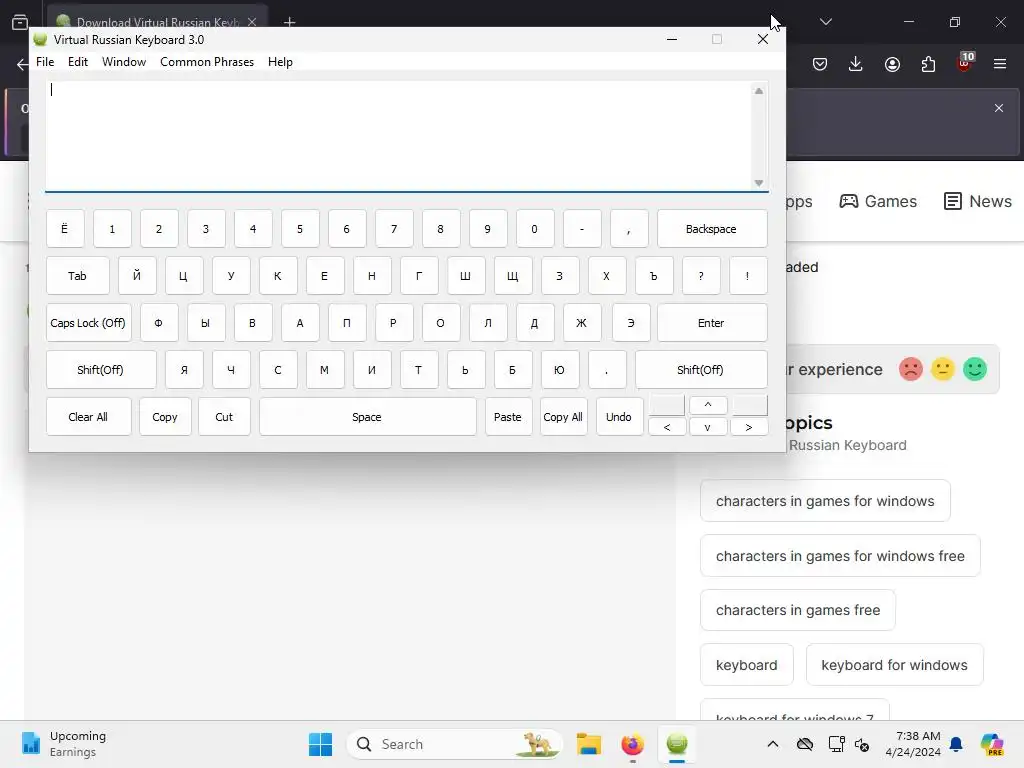Click Virtual Russian Keyboard taskbar icon

[x=677, y=744]
